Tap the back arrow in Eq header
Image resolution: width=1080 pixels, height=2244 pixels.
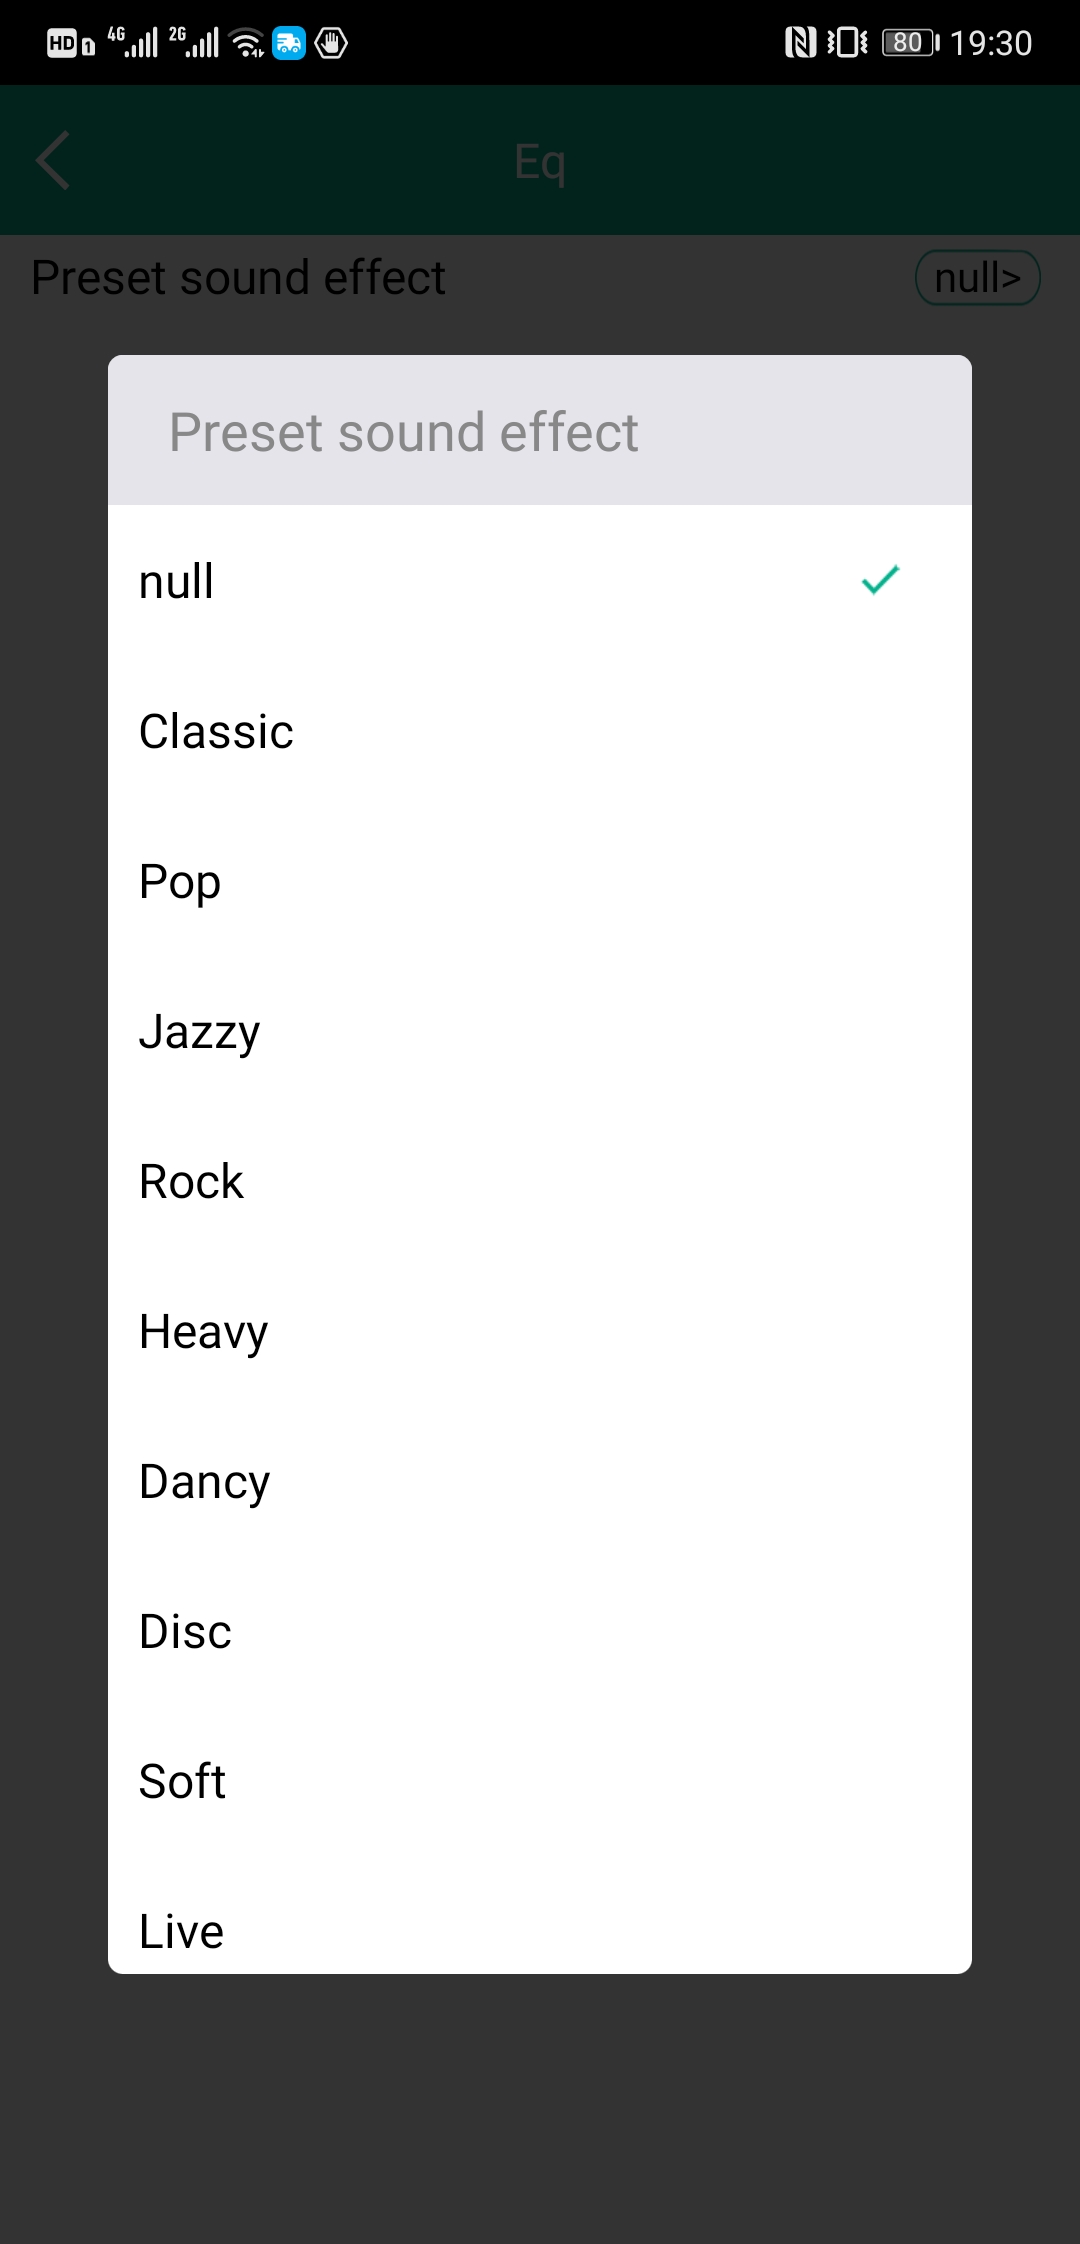pyautogui.click(x=53, y=160)
